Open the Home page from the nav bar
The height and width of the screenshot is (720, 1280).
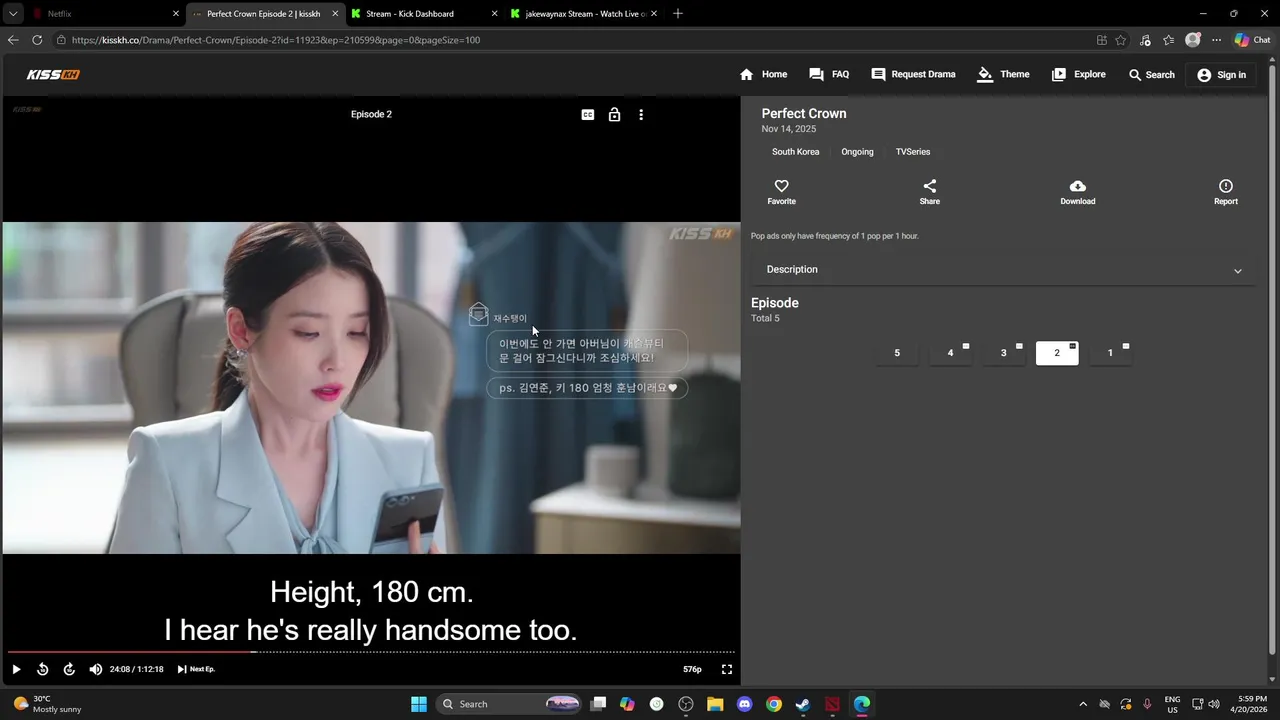(x=763, y=75)
